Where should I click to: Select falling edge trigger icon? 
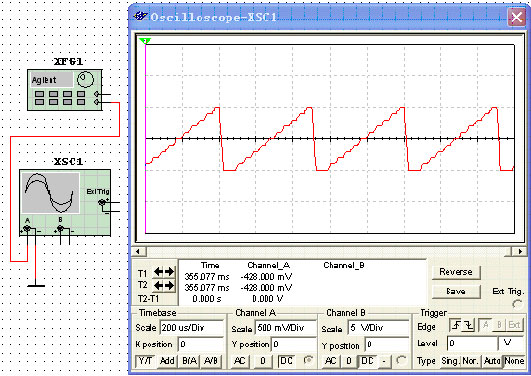click(x=469, y=326)
